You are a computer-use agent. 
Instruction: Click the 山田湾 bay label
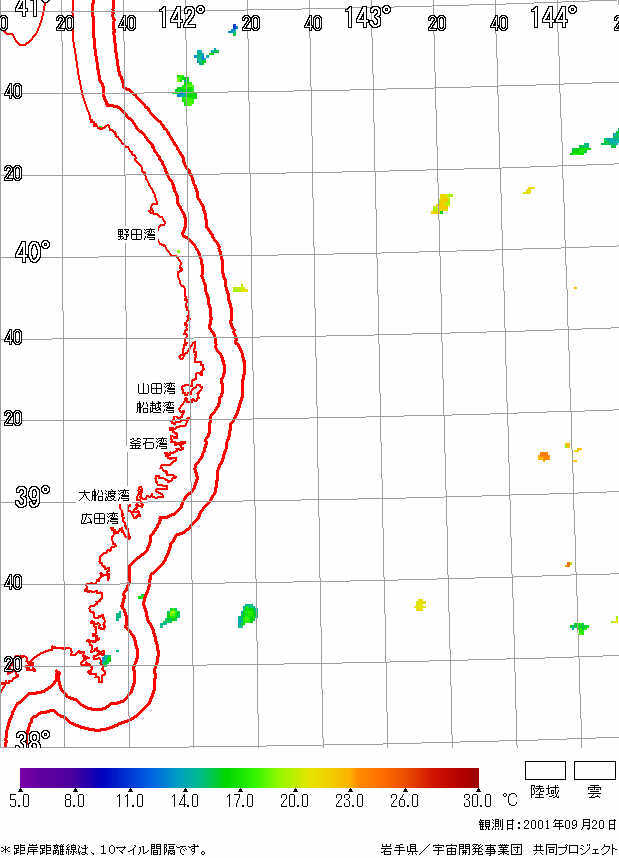tap(156, 389)
